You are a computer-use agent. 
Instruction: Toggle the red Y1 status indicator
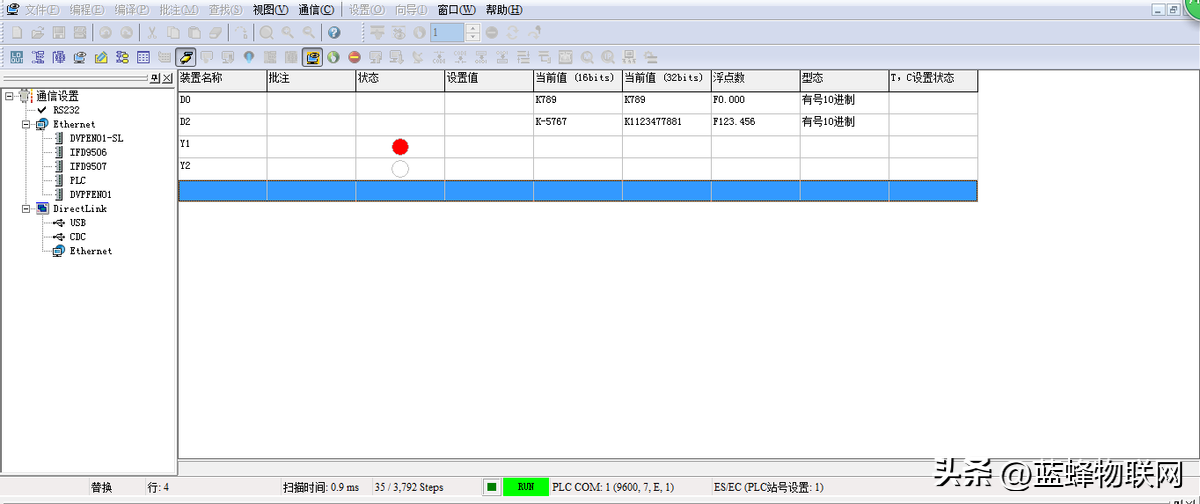(x=400, y=147)
